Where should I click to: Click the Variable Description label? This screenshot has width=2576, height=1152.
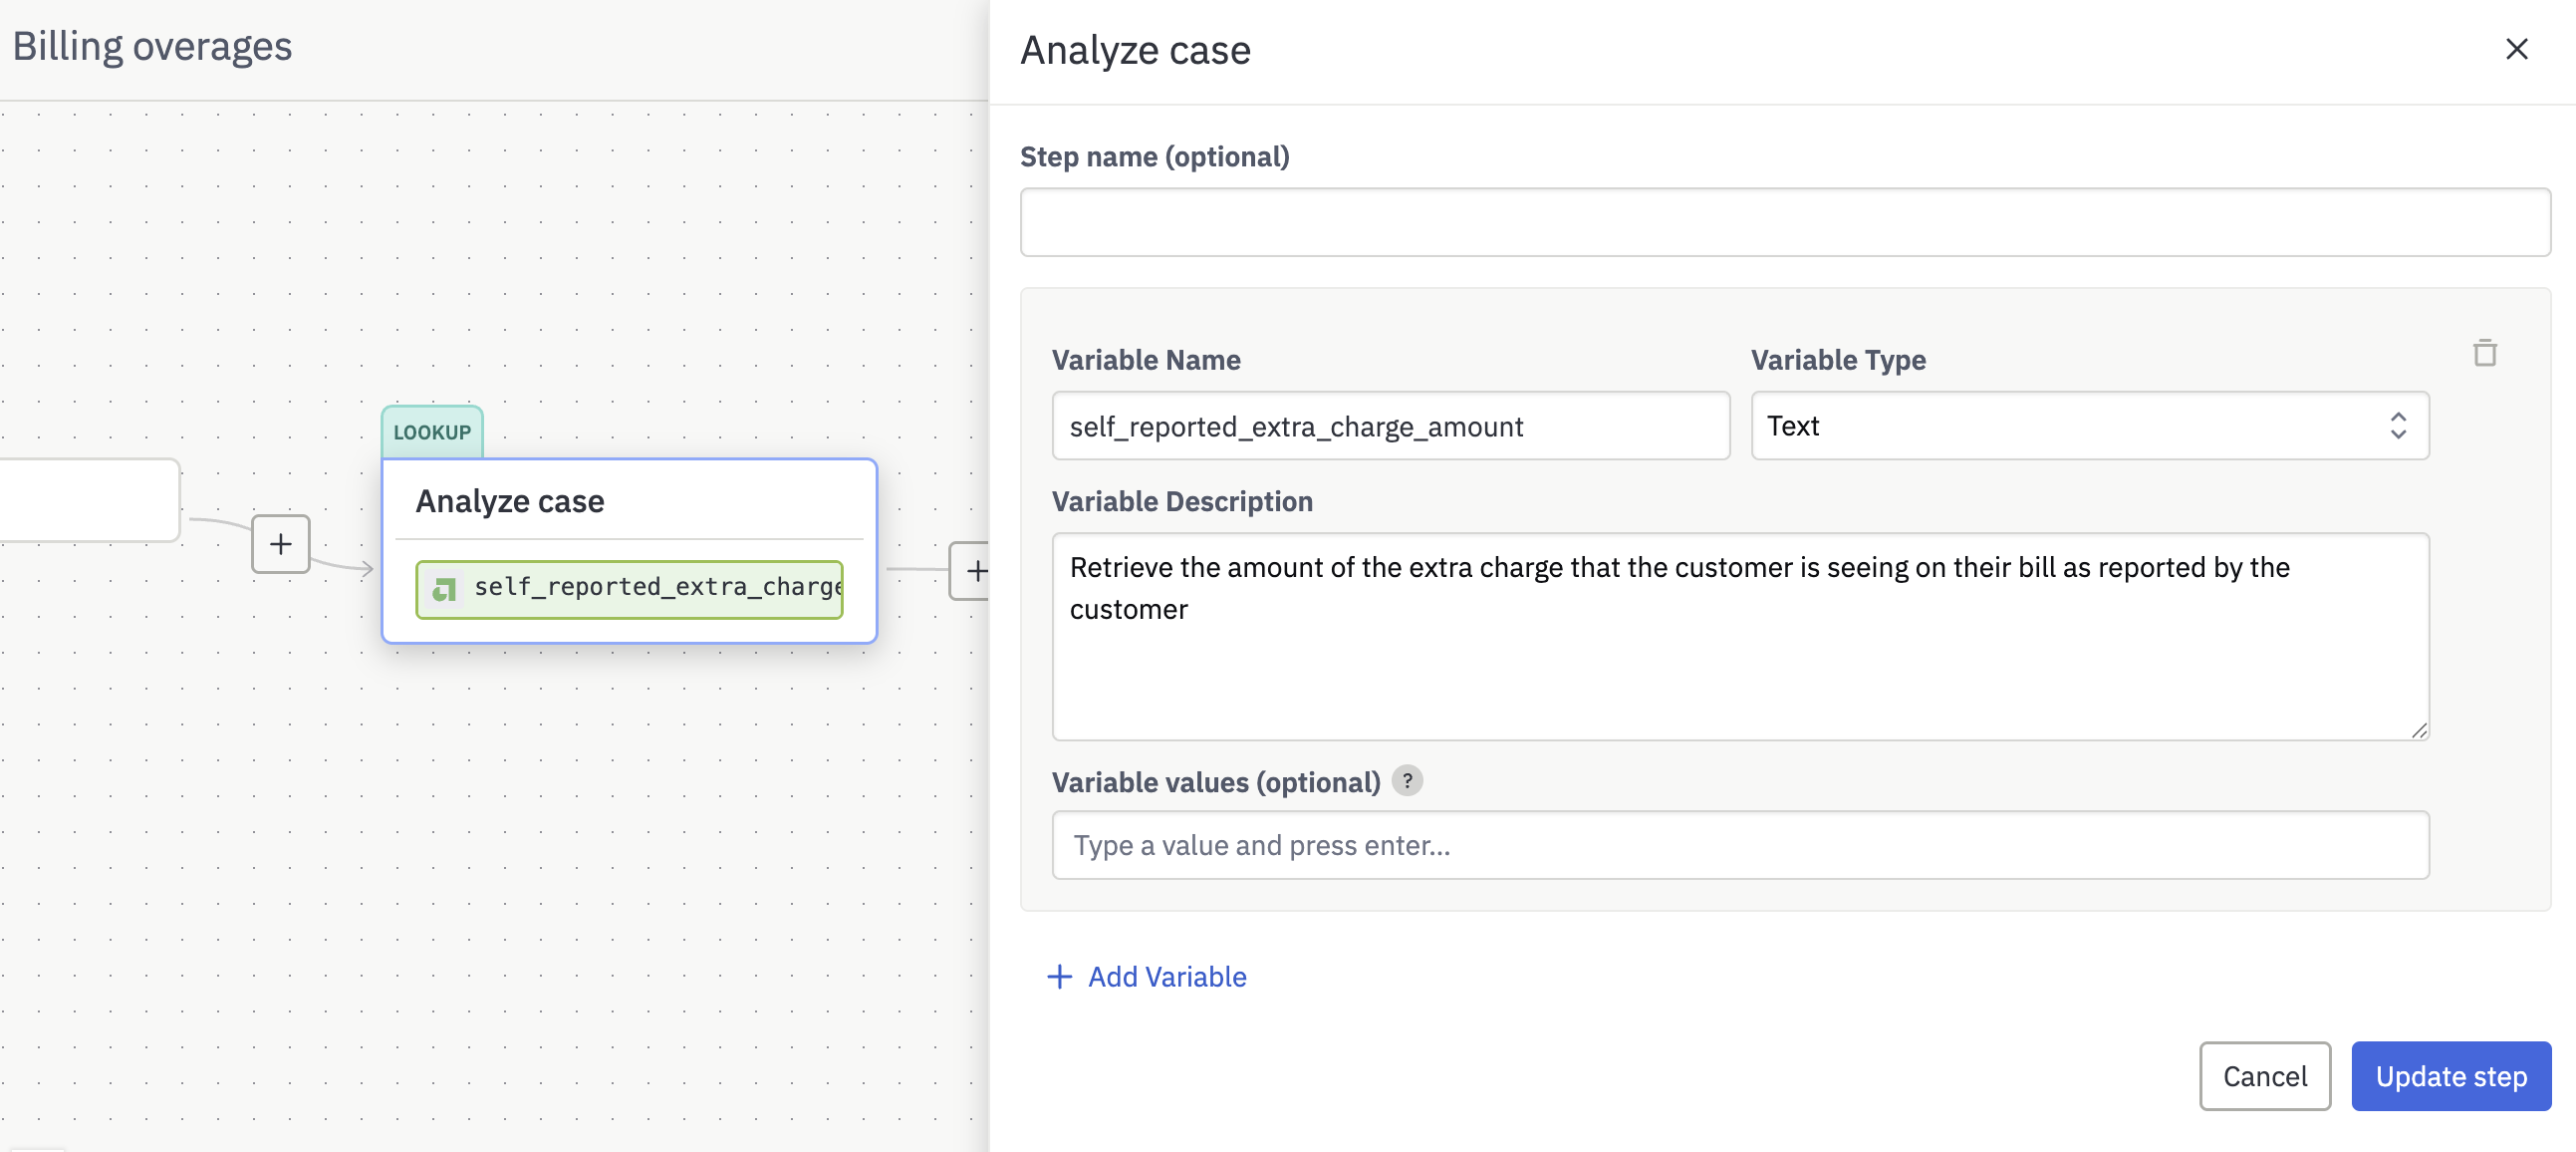(x=1182, y=501)
